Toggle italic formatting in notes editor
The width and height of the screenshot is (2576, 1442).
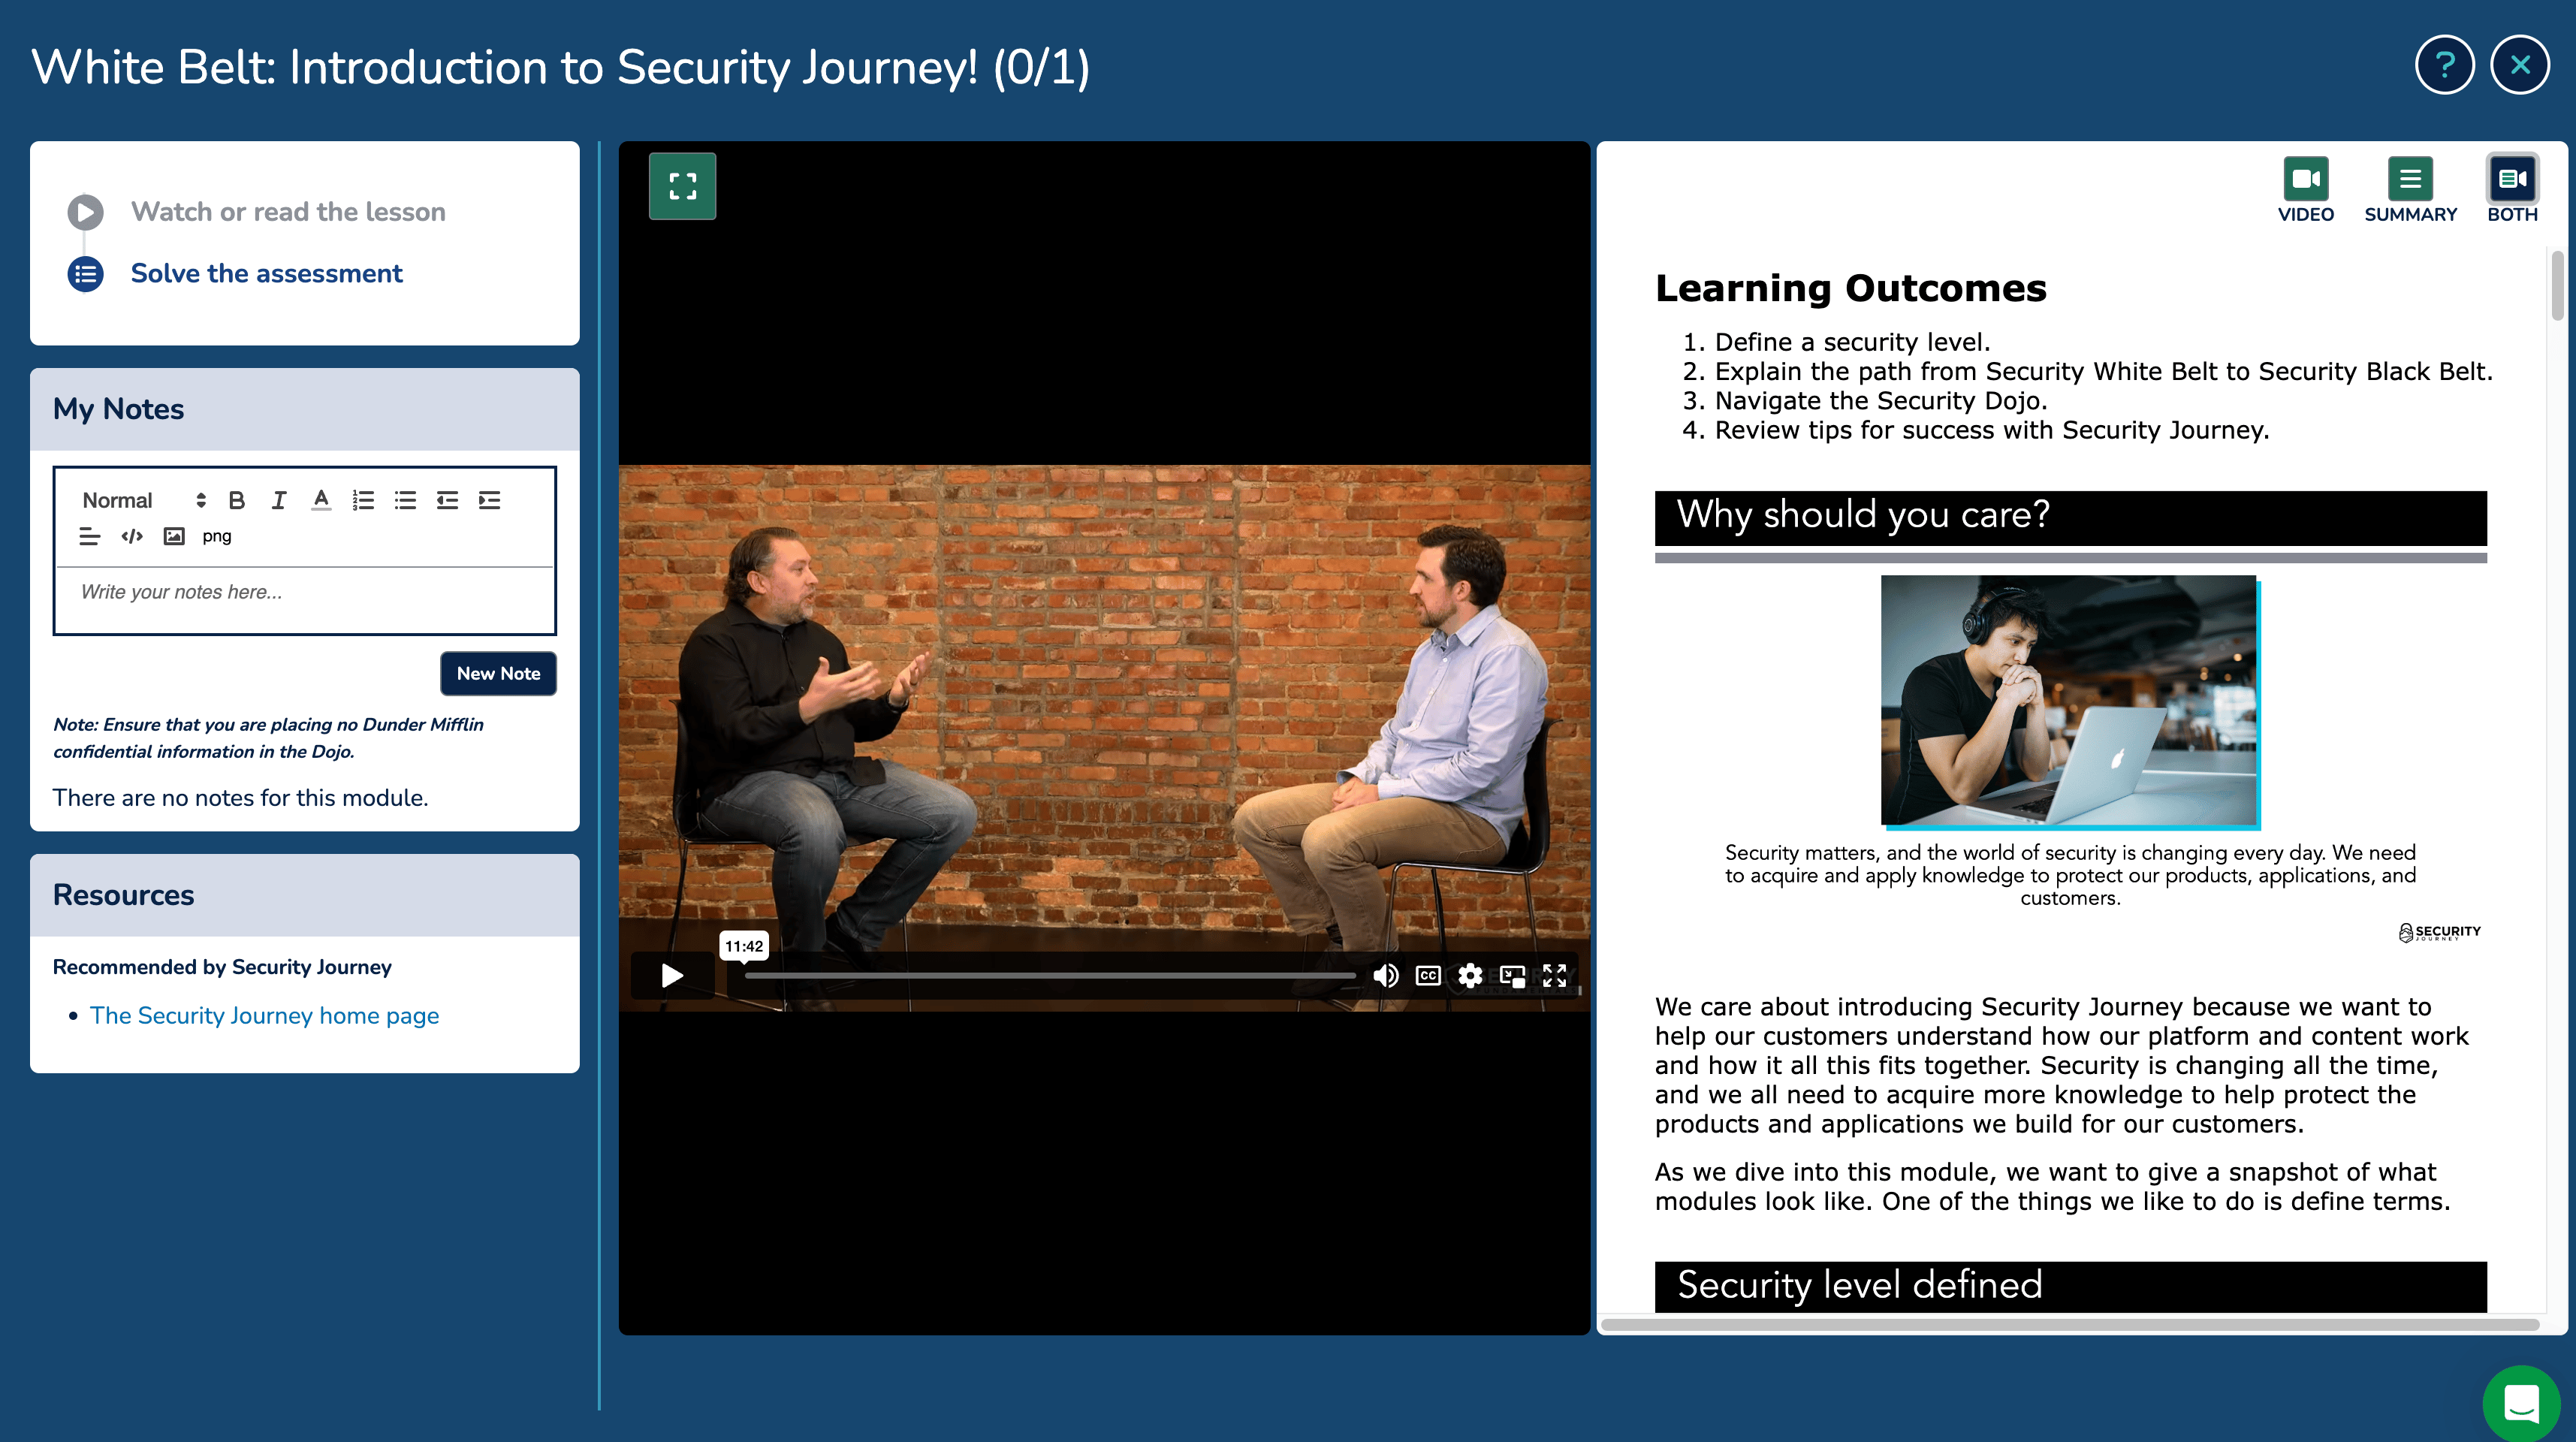click(279, 500)
